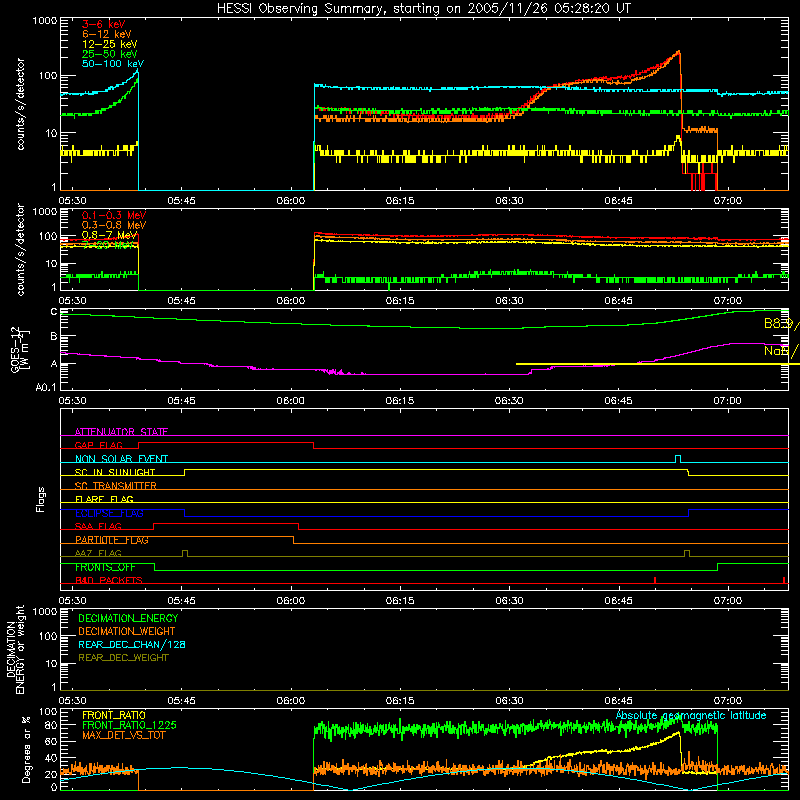Image resolution: width=800 pixels, height=800 pixels.
Task: Select the GAP_FLAG label
Action: [x=98, y=445]
